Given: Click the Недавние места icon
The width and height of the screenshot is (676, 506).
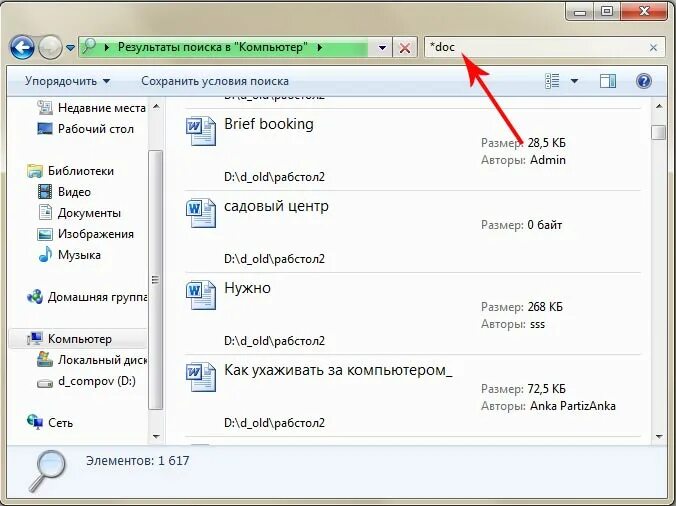Looking at the screenshot, I should [45, 108].
